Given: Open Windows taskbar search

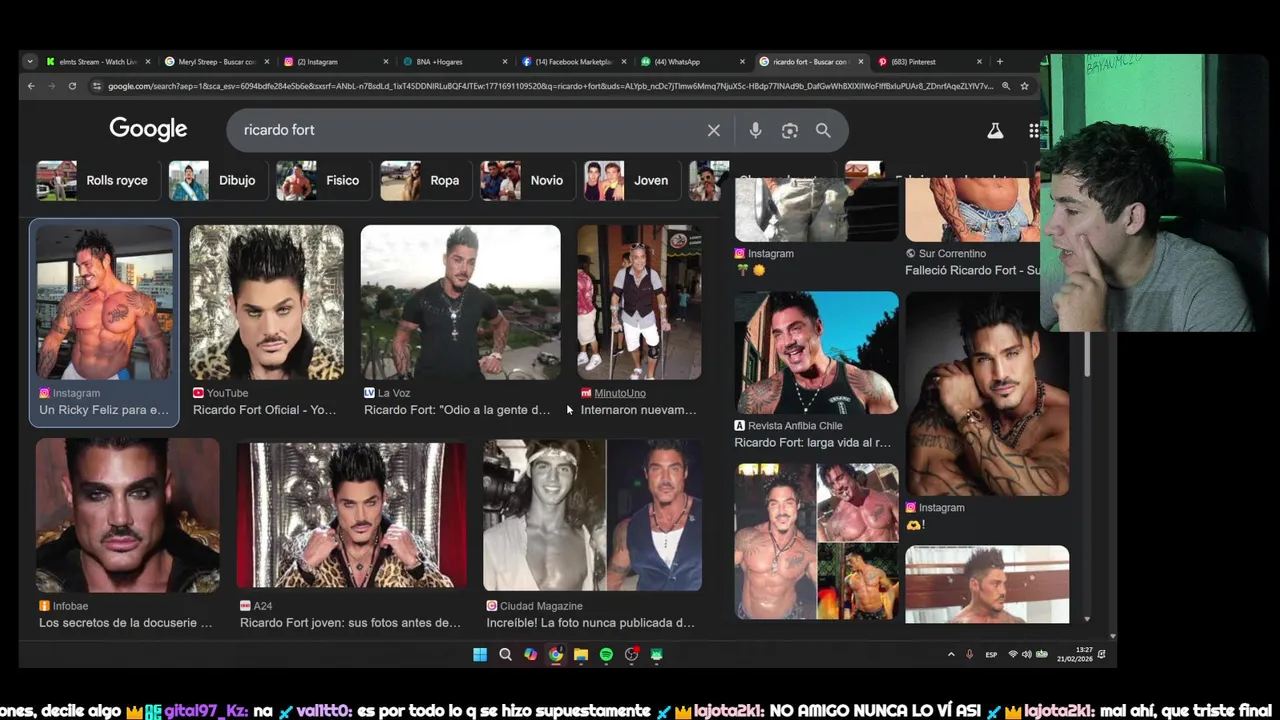Looking at the screenshot, I should click(505, 655).
